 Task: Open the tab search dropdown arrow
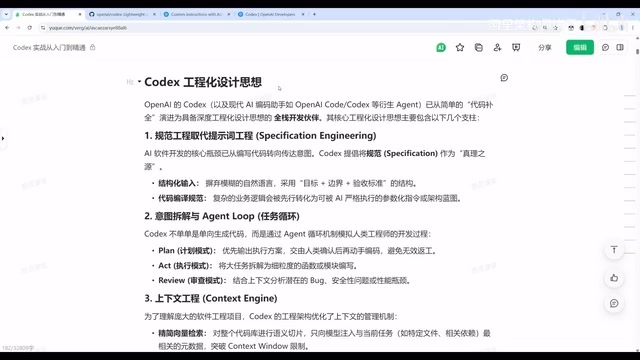coord(6,14)
